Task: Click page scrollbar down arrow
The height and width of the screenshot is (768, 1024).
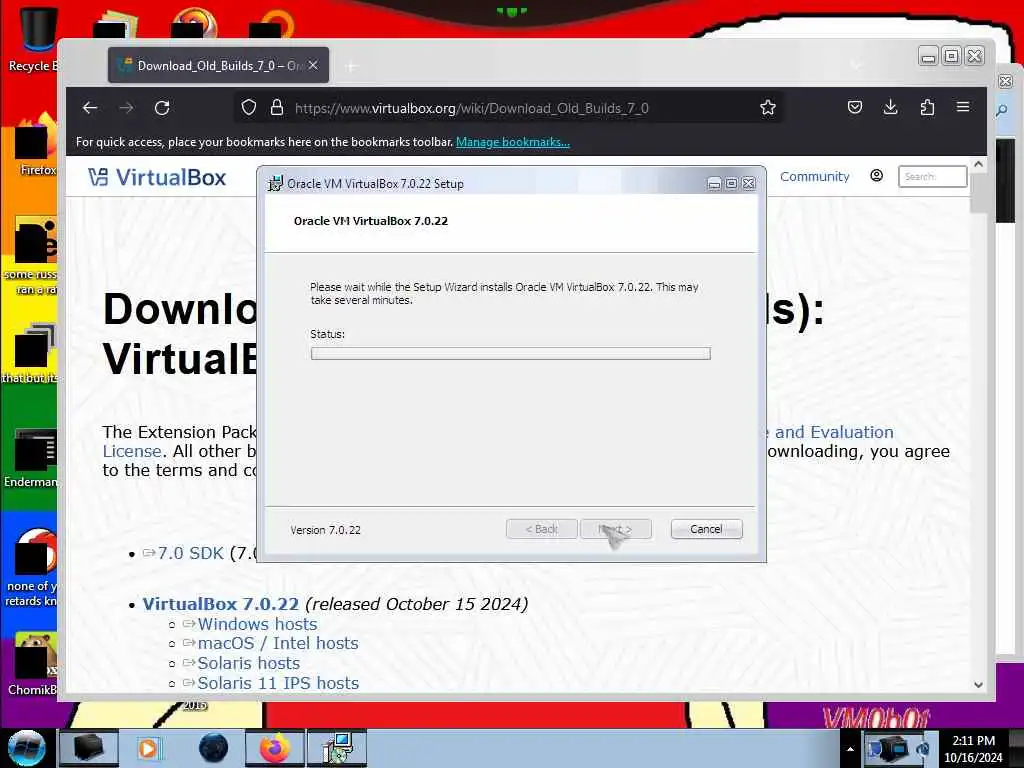Action: [x=978, y=685]
